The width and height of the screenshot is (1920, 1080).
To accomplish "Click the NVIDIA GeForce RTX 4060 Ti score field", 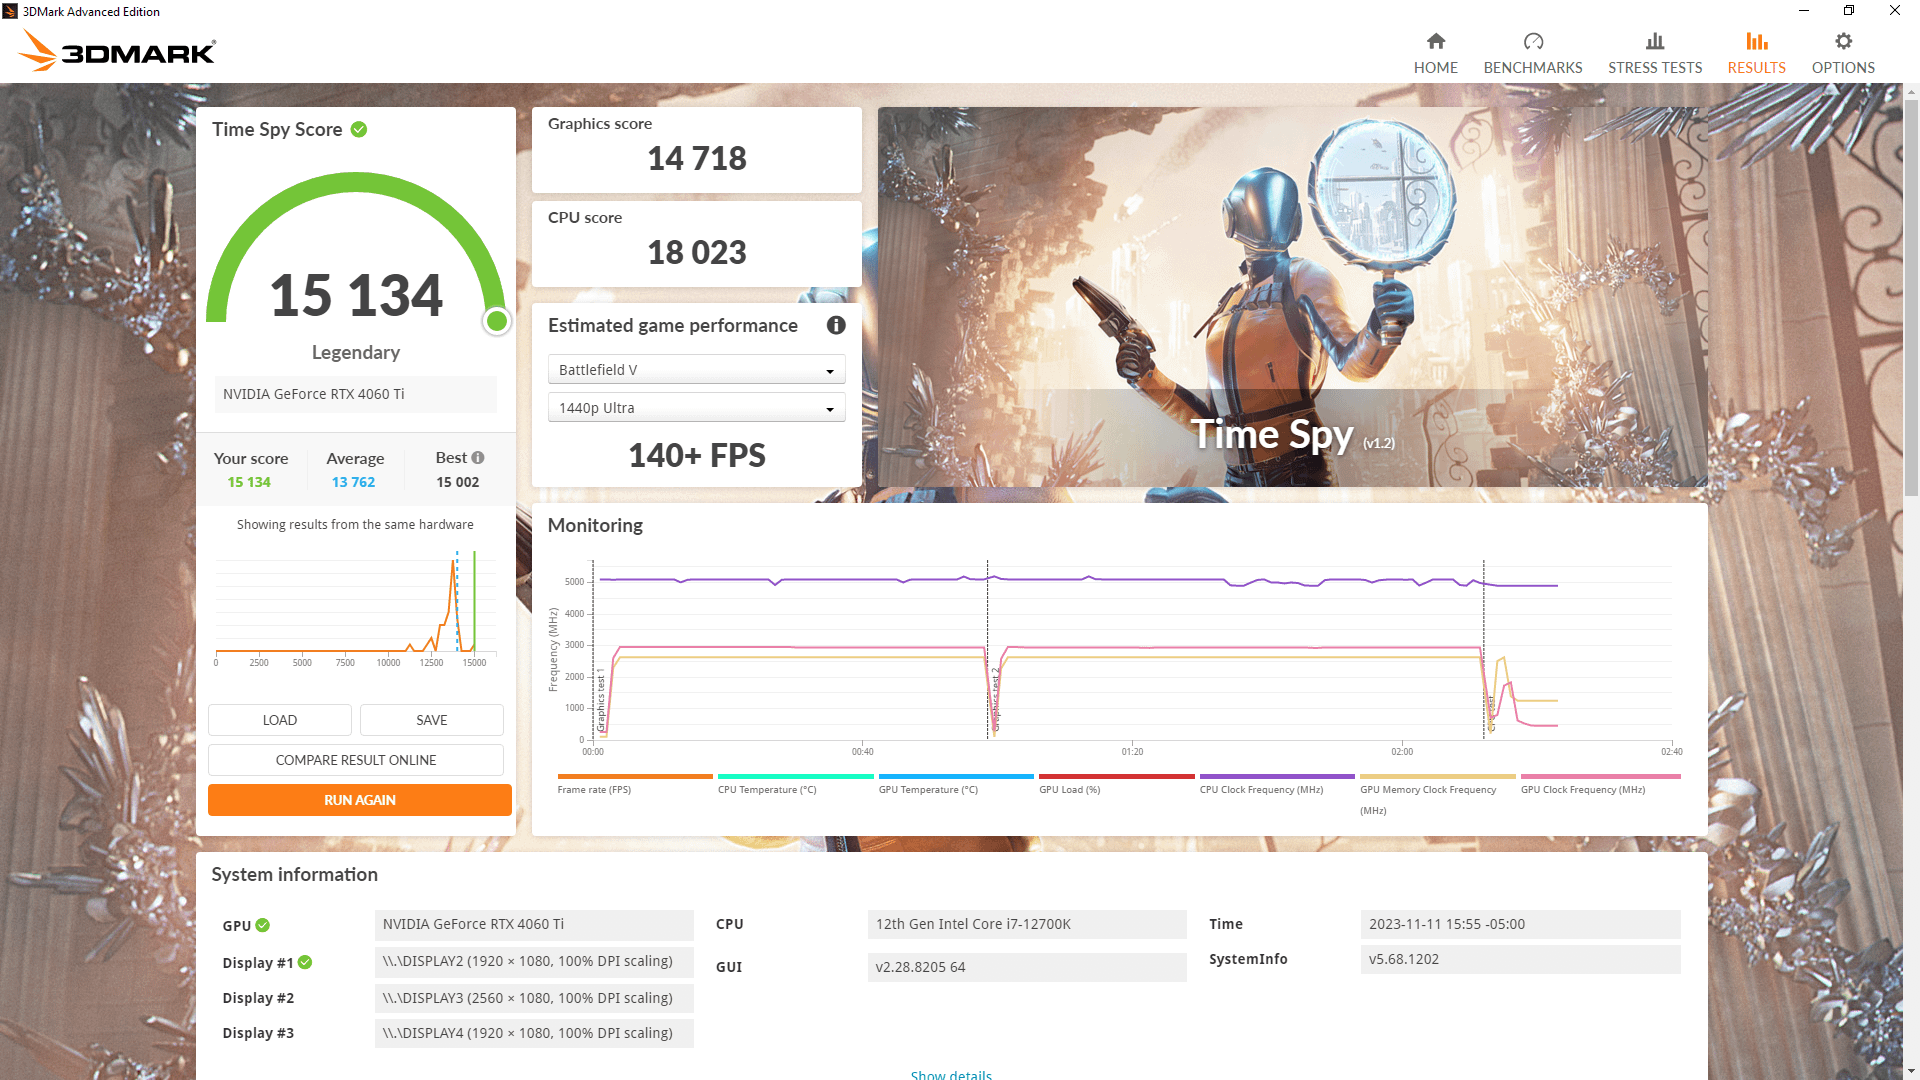I will coord(356,394).
